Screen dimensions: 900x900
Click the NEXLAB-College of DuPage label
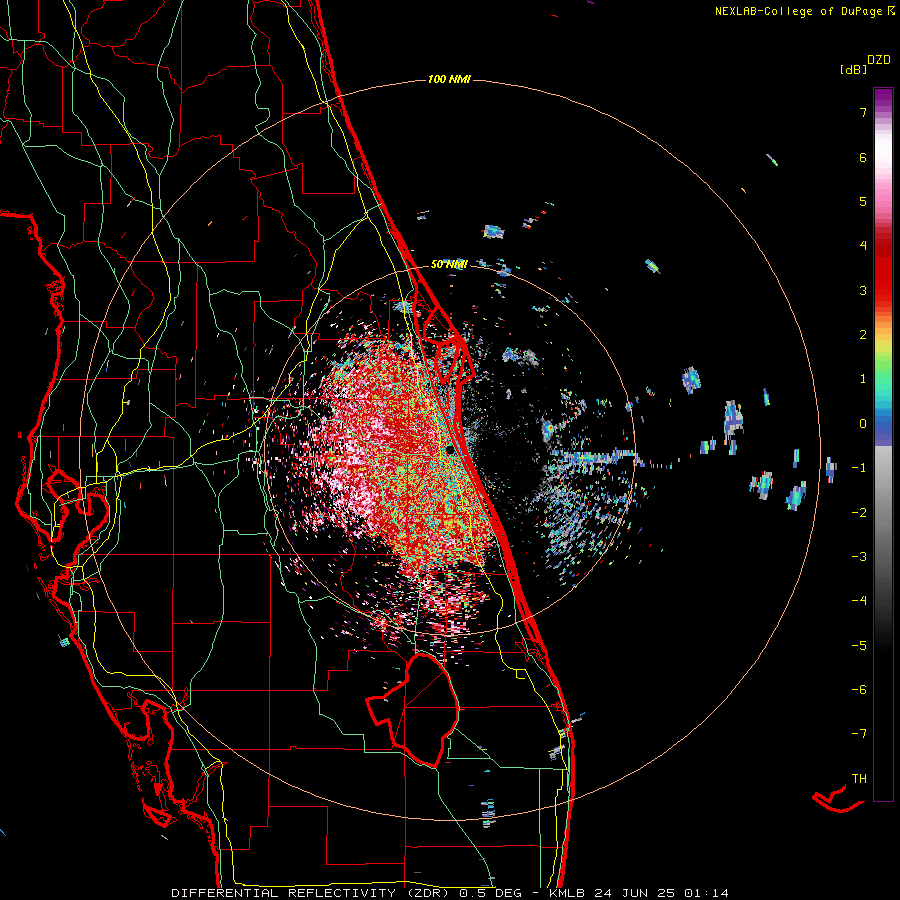coord(799,11)
